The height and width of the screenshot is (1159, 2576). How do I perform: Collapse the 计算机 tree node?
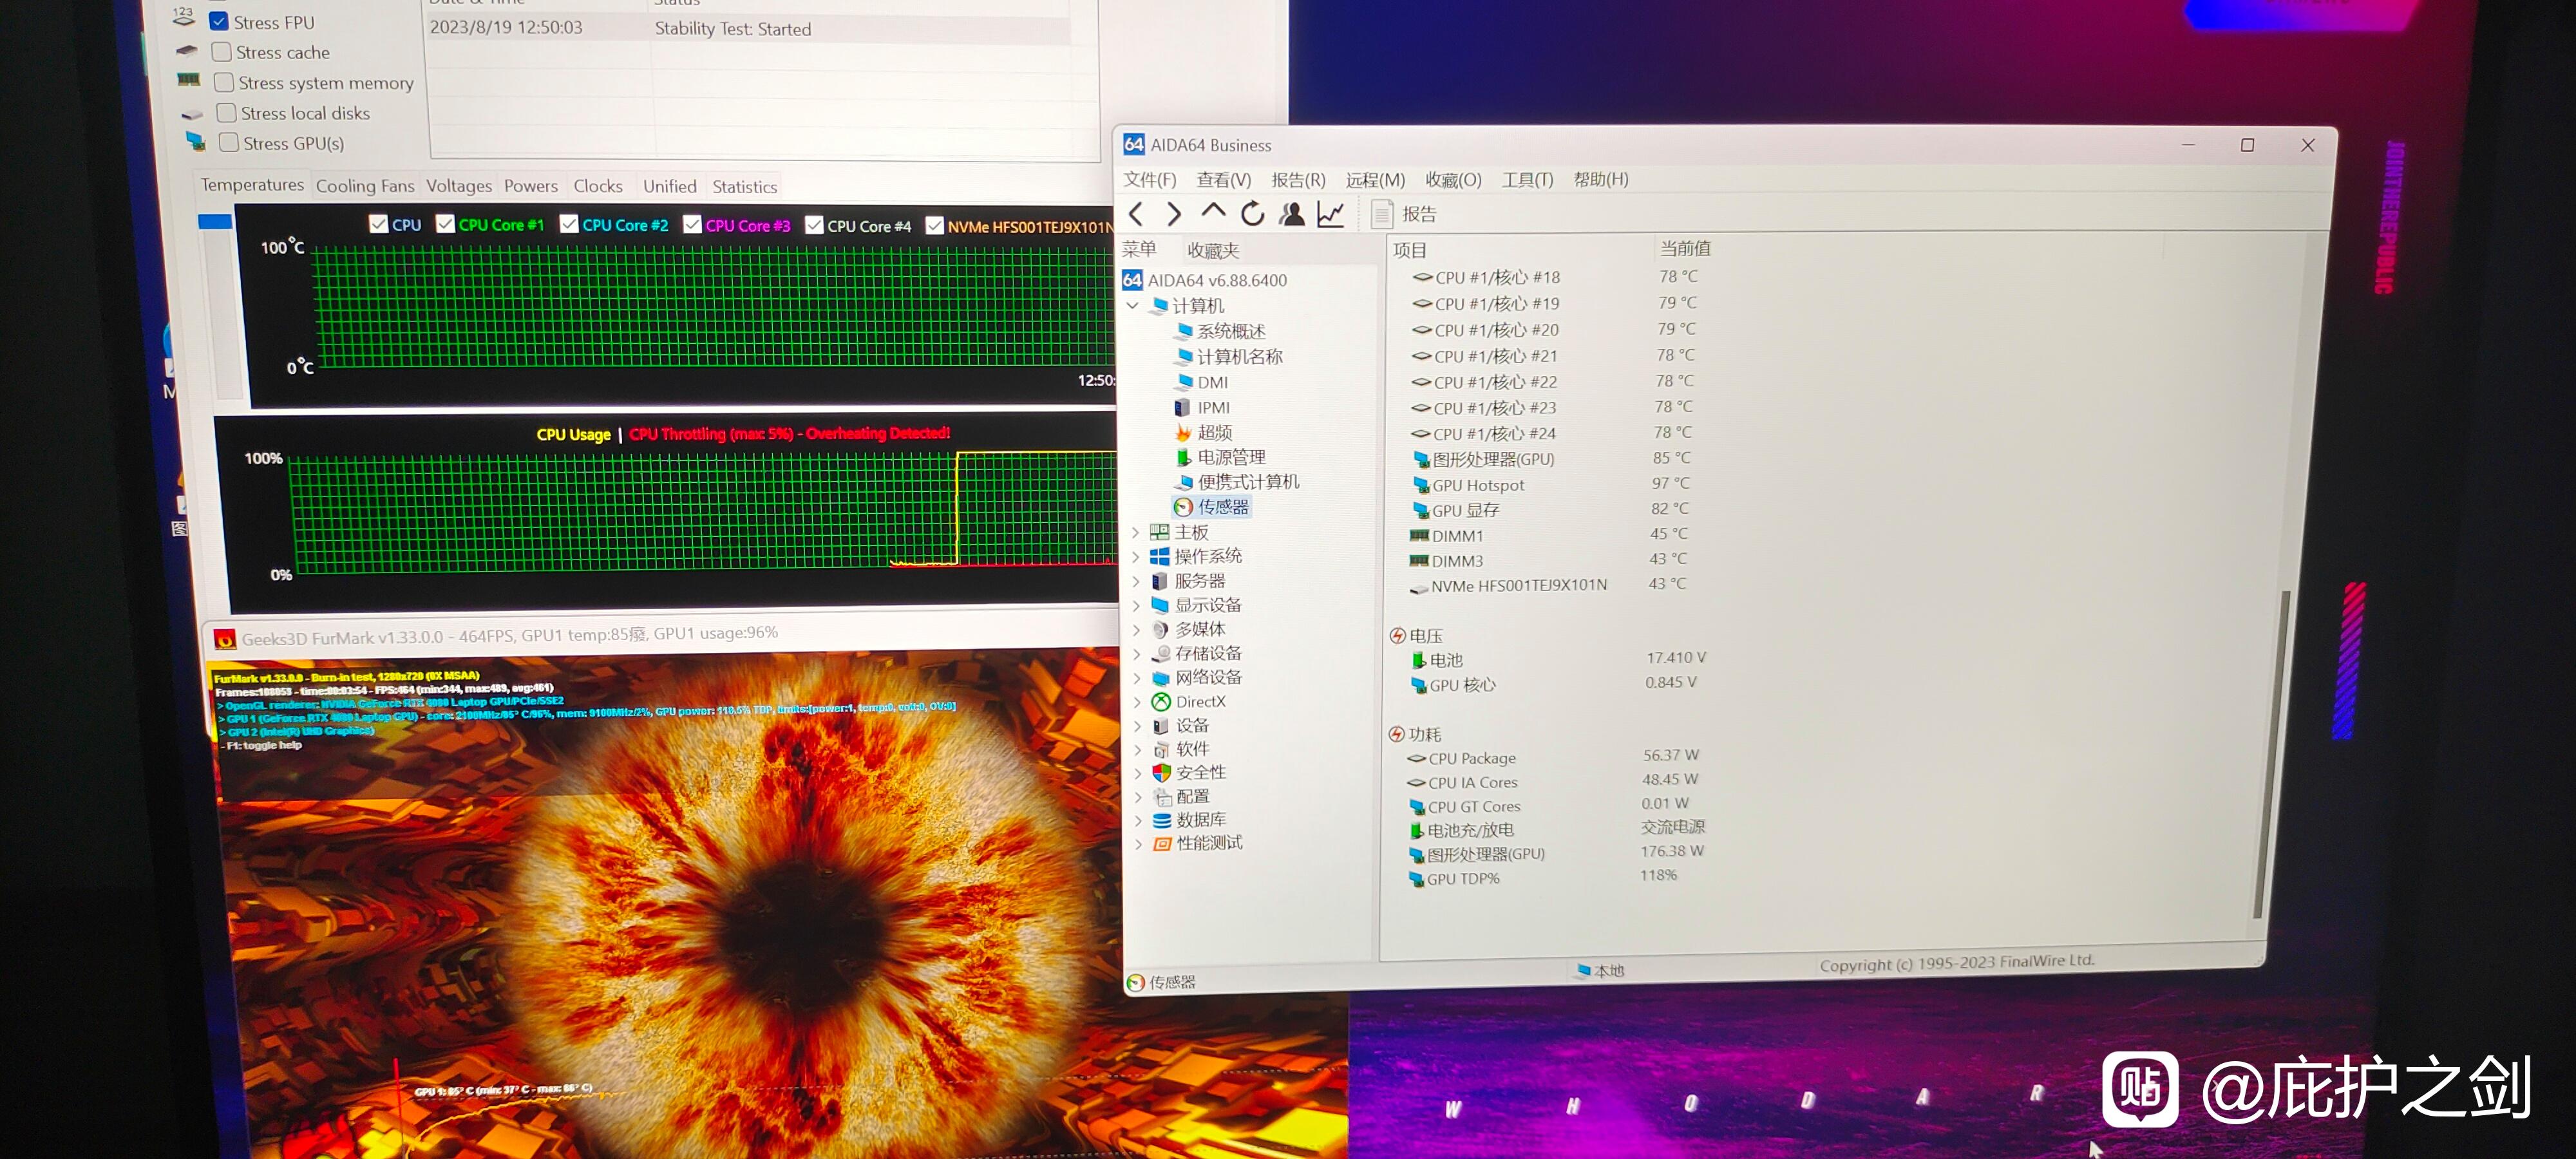coord(1133,305)
